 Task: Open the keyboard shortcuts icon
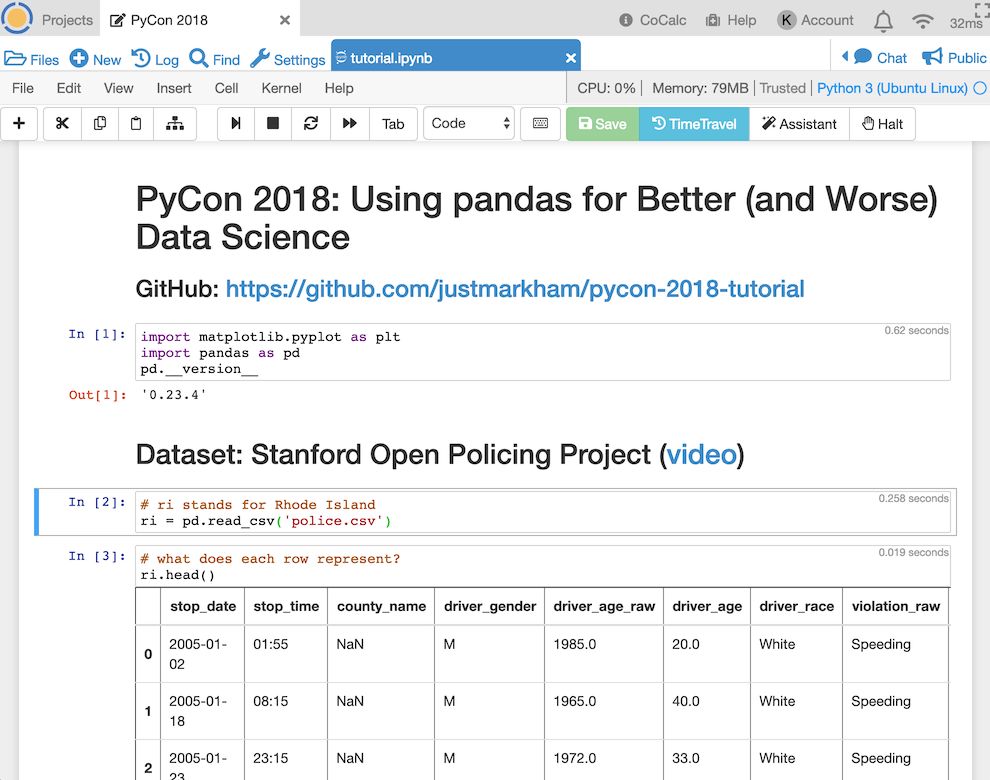(x=540, y=123)
